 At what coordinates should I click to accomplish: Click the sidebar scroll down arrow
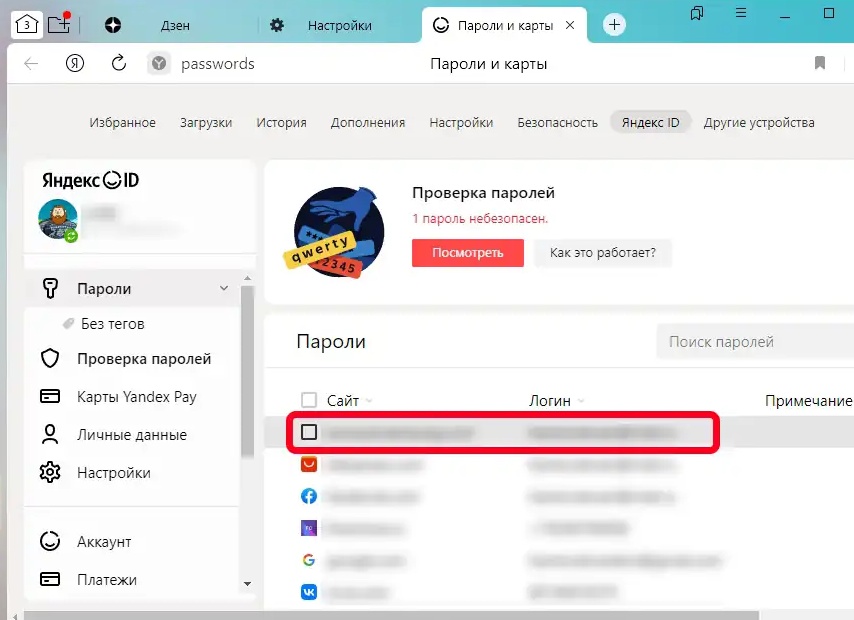click(247, 583)
